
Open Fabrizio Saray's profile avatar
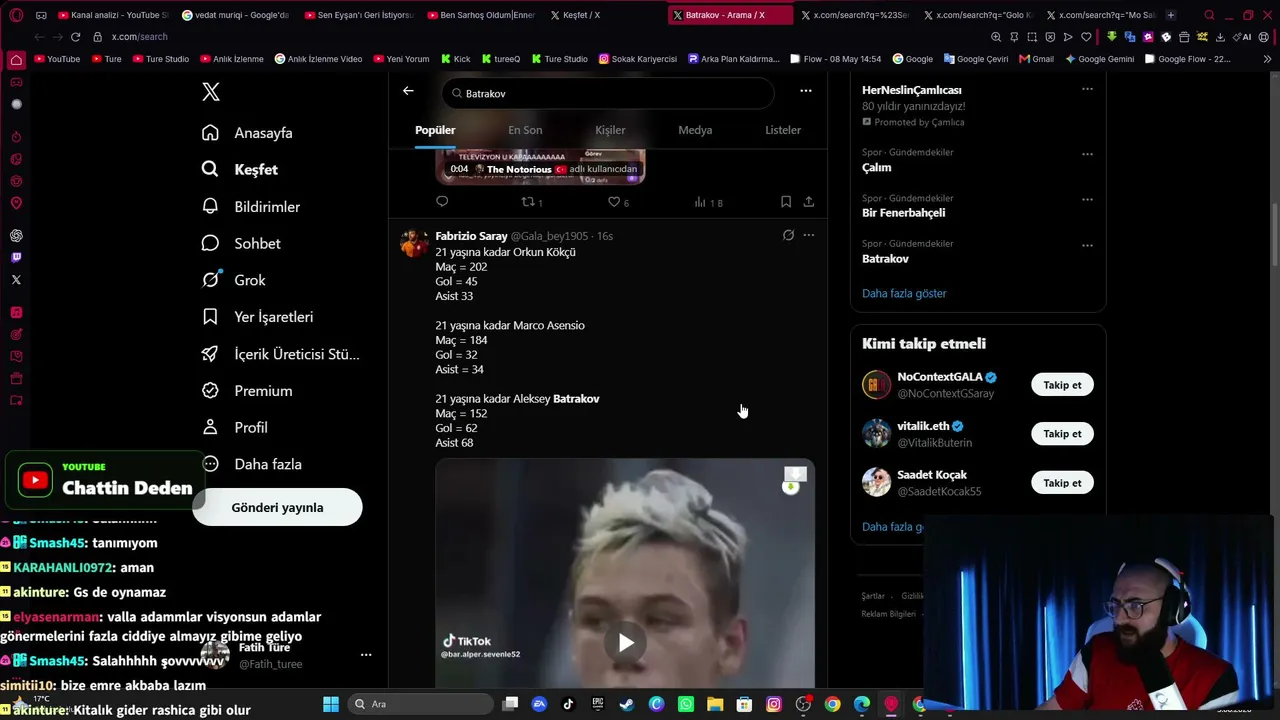tap(414, 243)
